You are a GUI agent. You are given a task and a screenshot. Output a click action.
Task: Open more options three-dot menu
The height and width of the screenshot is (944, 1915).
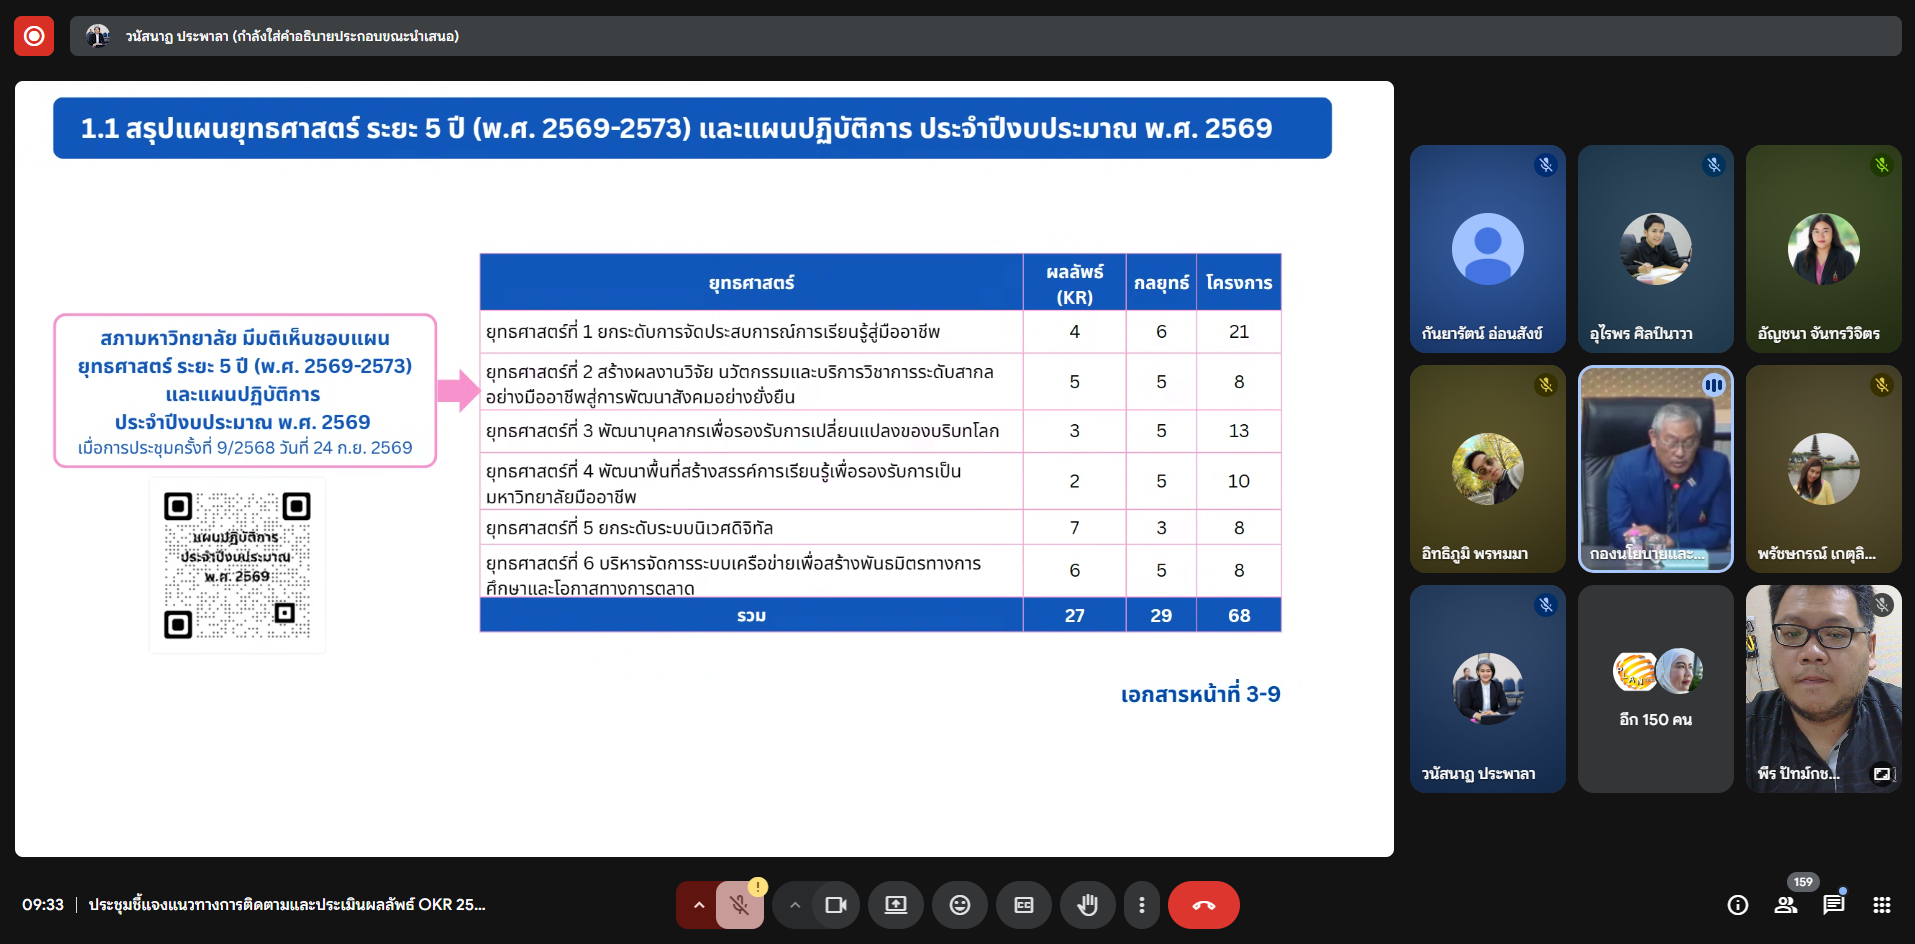[x=1141, y=905]
